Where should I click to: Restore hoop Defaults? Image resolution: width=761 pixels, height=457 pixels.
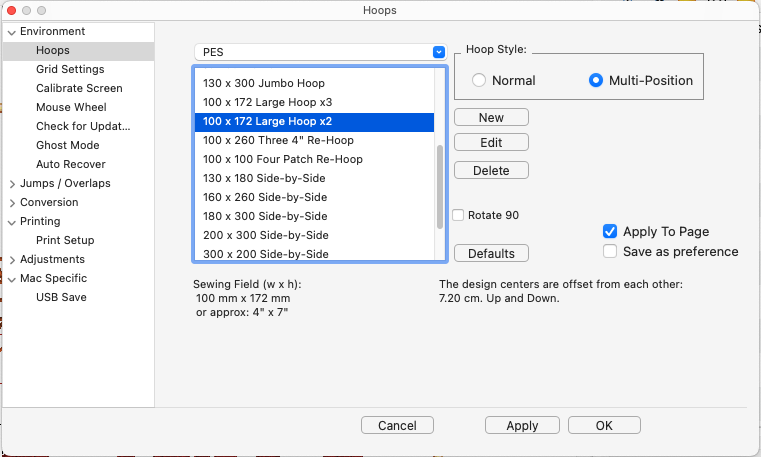click(x=491, y=254)
